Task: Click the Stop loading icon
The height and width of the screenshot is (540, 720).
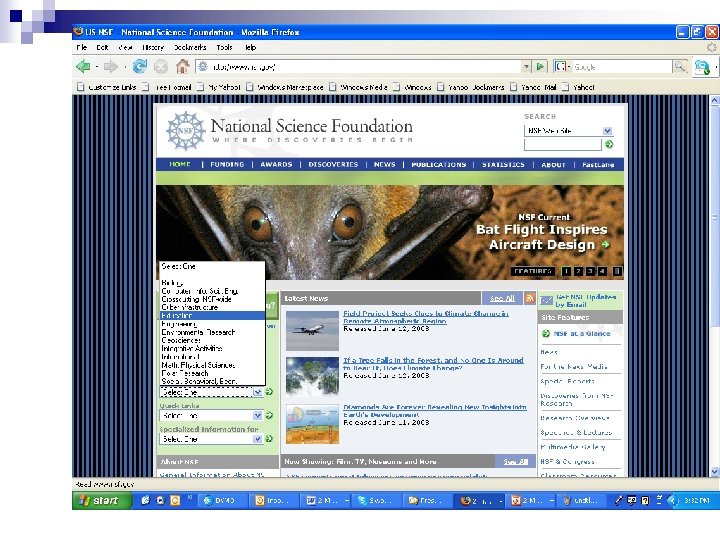Action: [161, 67]
